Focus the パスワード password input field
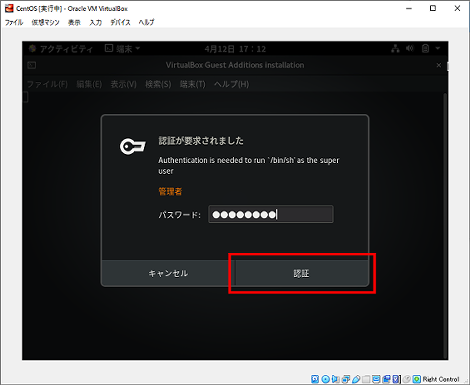 [271, 214]
